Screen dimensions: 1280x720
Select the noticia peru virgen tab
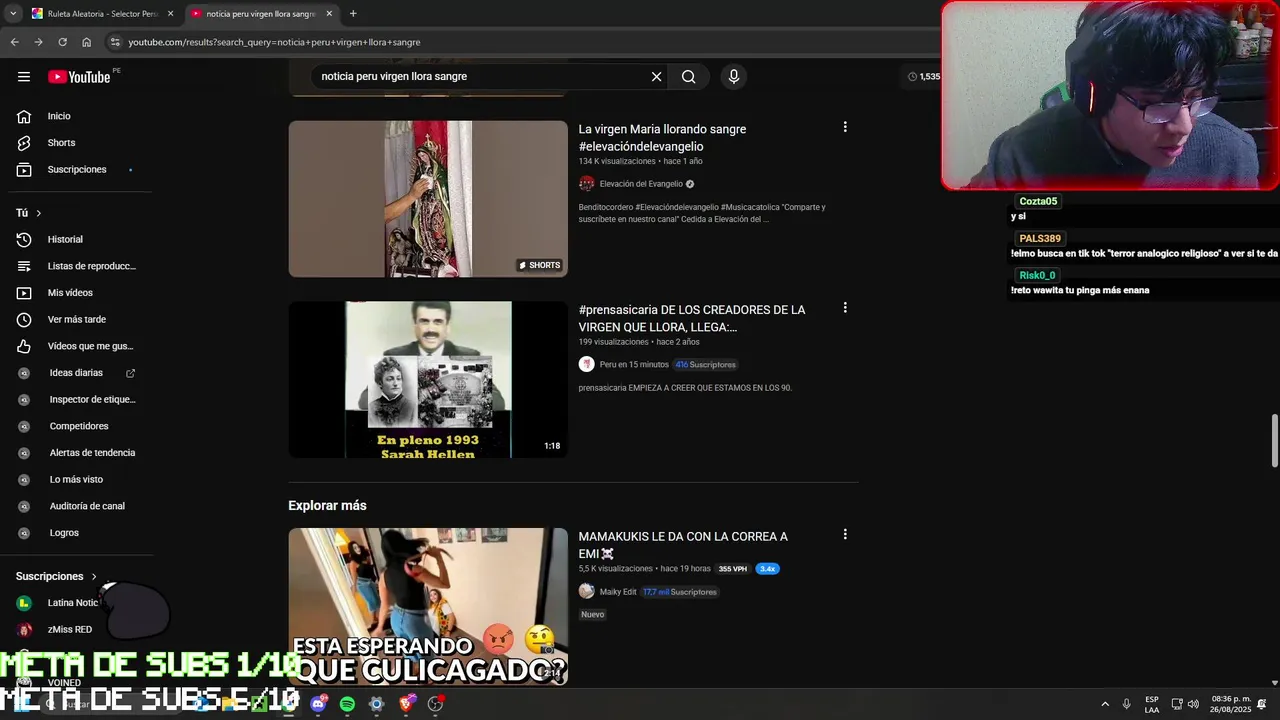(260, 14)
